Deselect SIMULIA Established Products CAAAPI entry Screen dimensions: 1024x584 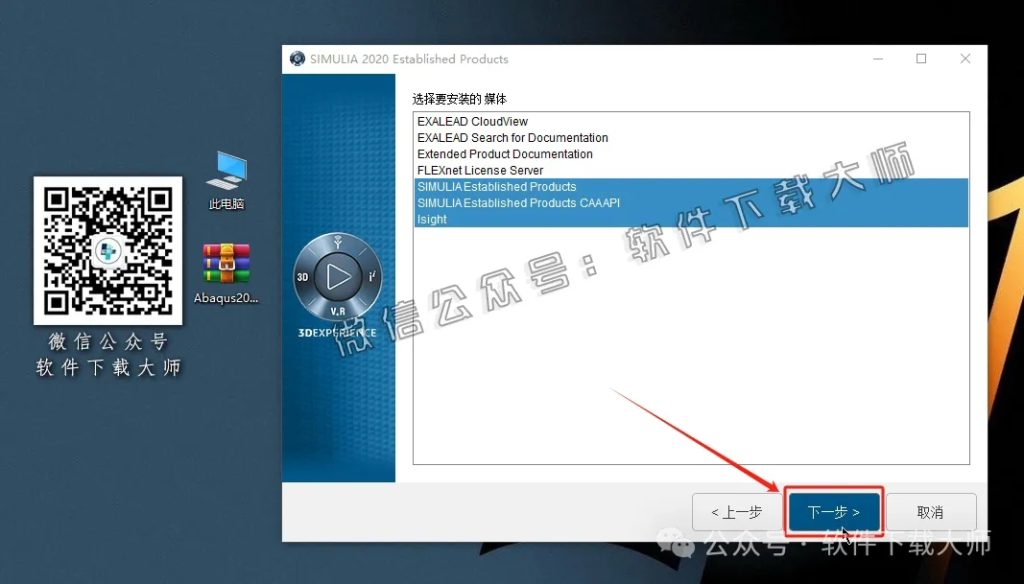tap(518, 203)
